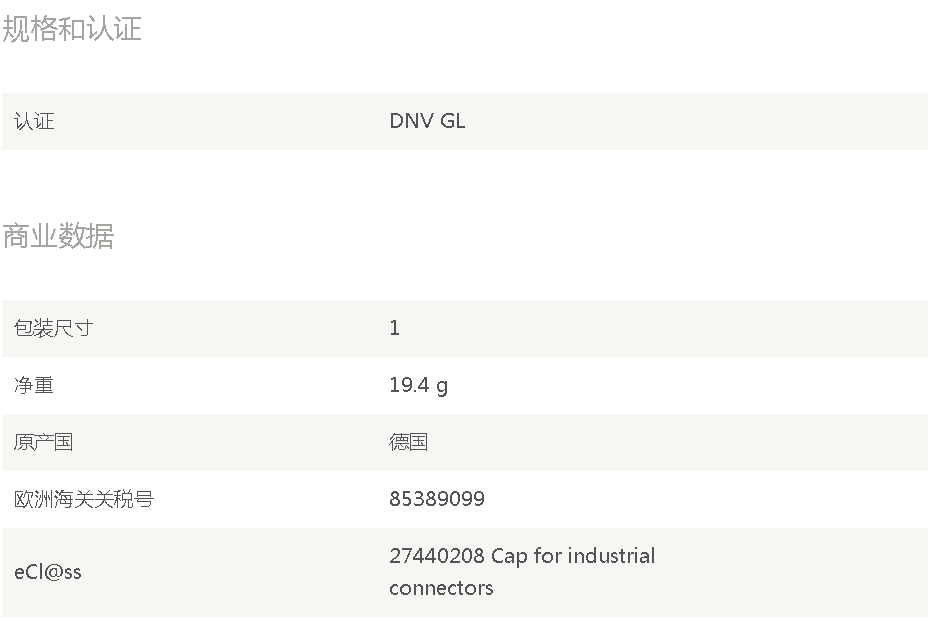Click the 商业数据 section heading
Screen dimensions: 928x622
click(58, 236)
